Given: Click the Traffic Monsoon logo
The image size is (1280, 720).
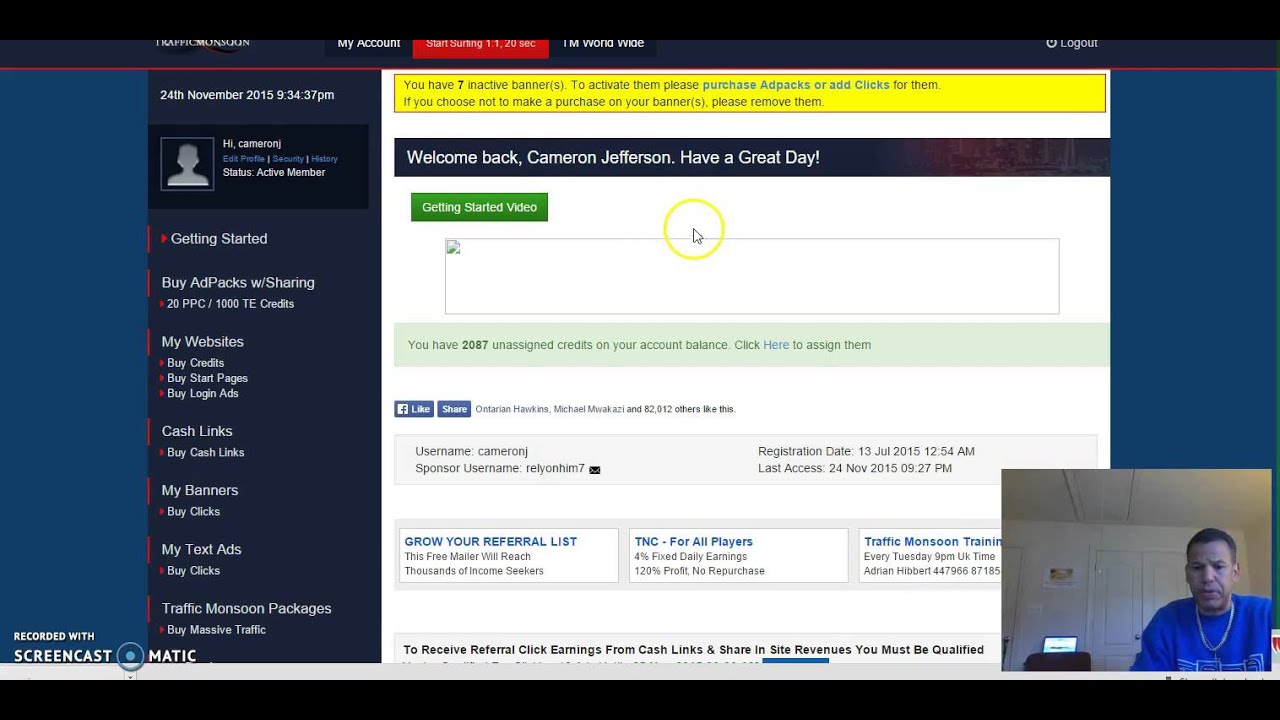Looking at the screenshot, I should (202, 44).
